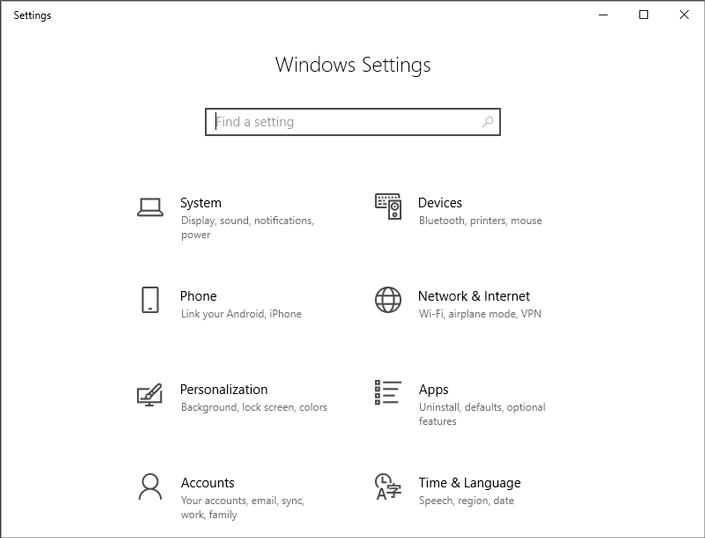
Task: Open the Accounts person icon
Action: coord(150,487)
